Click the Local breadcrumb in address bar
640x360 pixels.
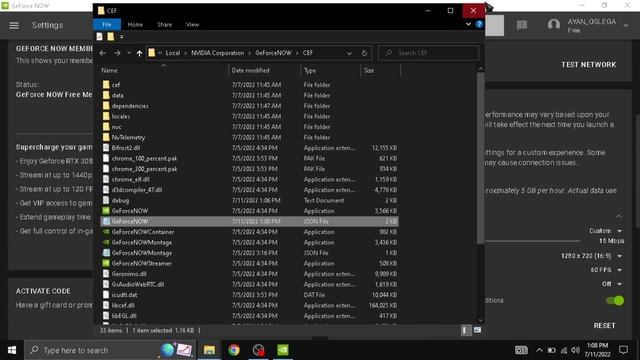tap(173, 53)
